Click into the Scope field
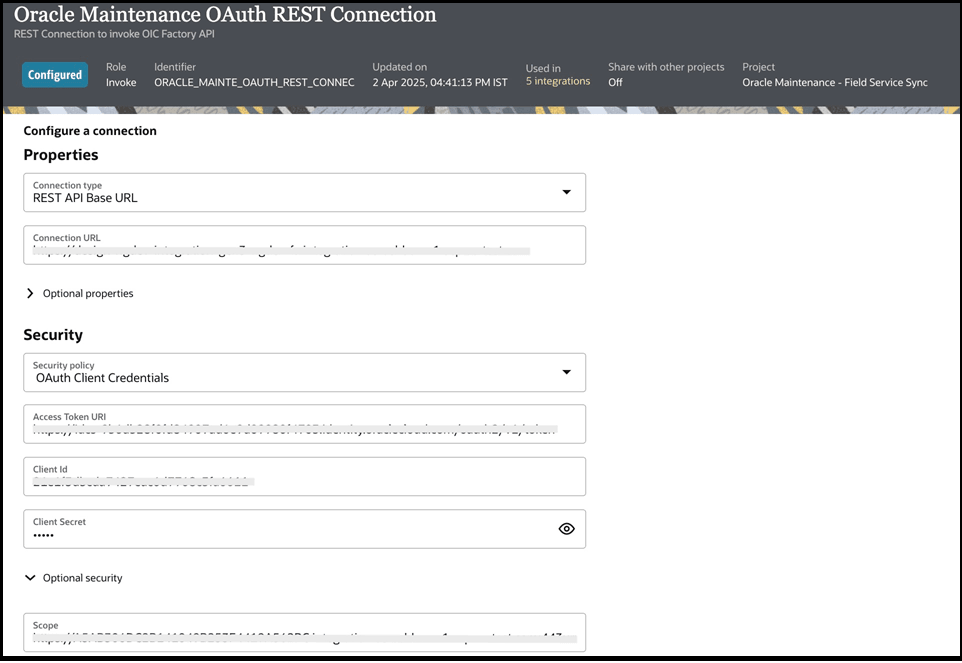The image size is (962, 663). (304, 632)
